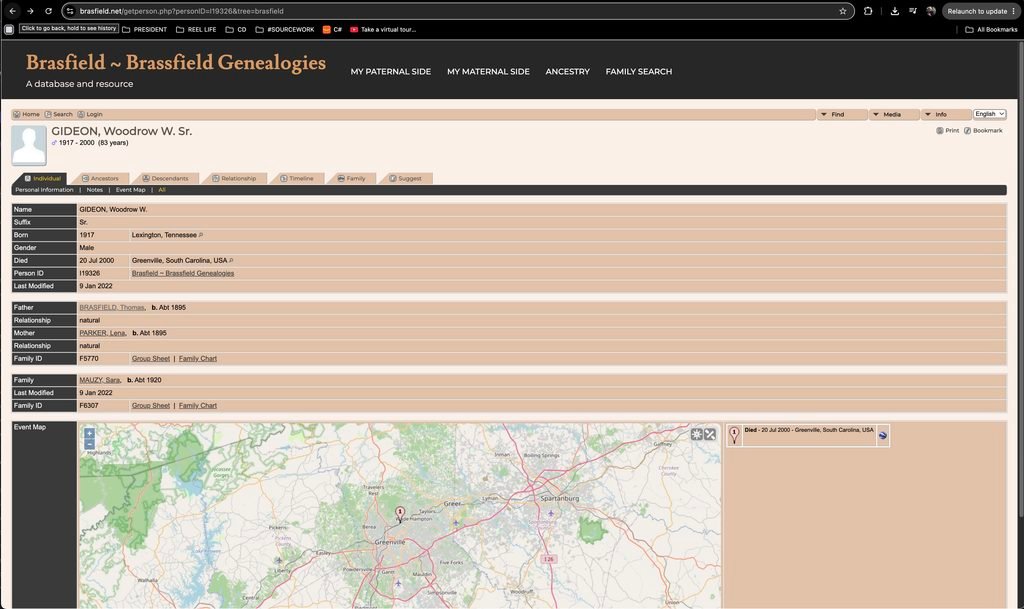
Task: Open MY PATERNAL SIDE menu item
Action: pyautogui.click(x=391, y=72)
